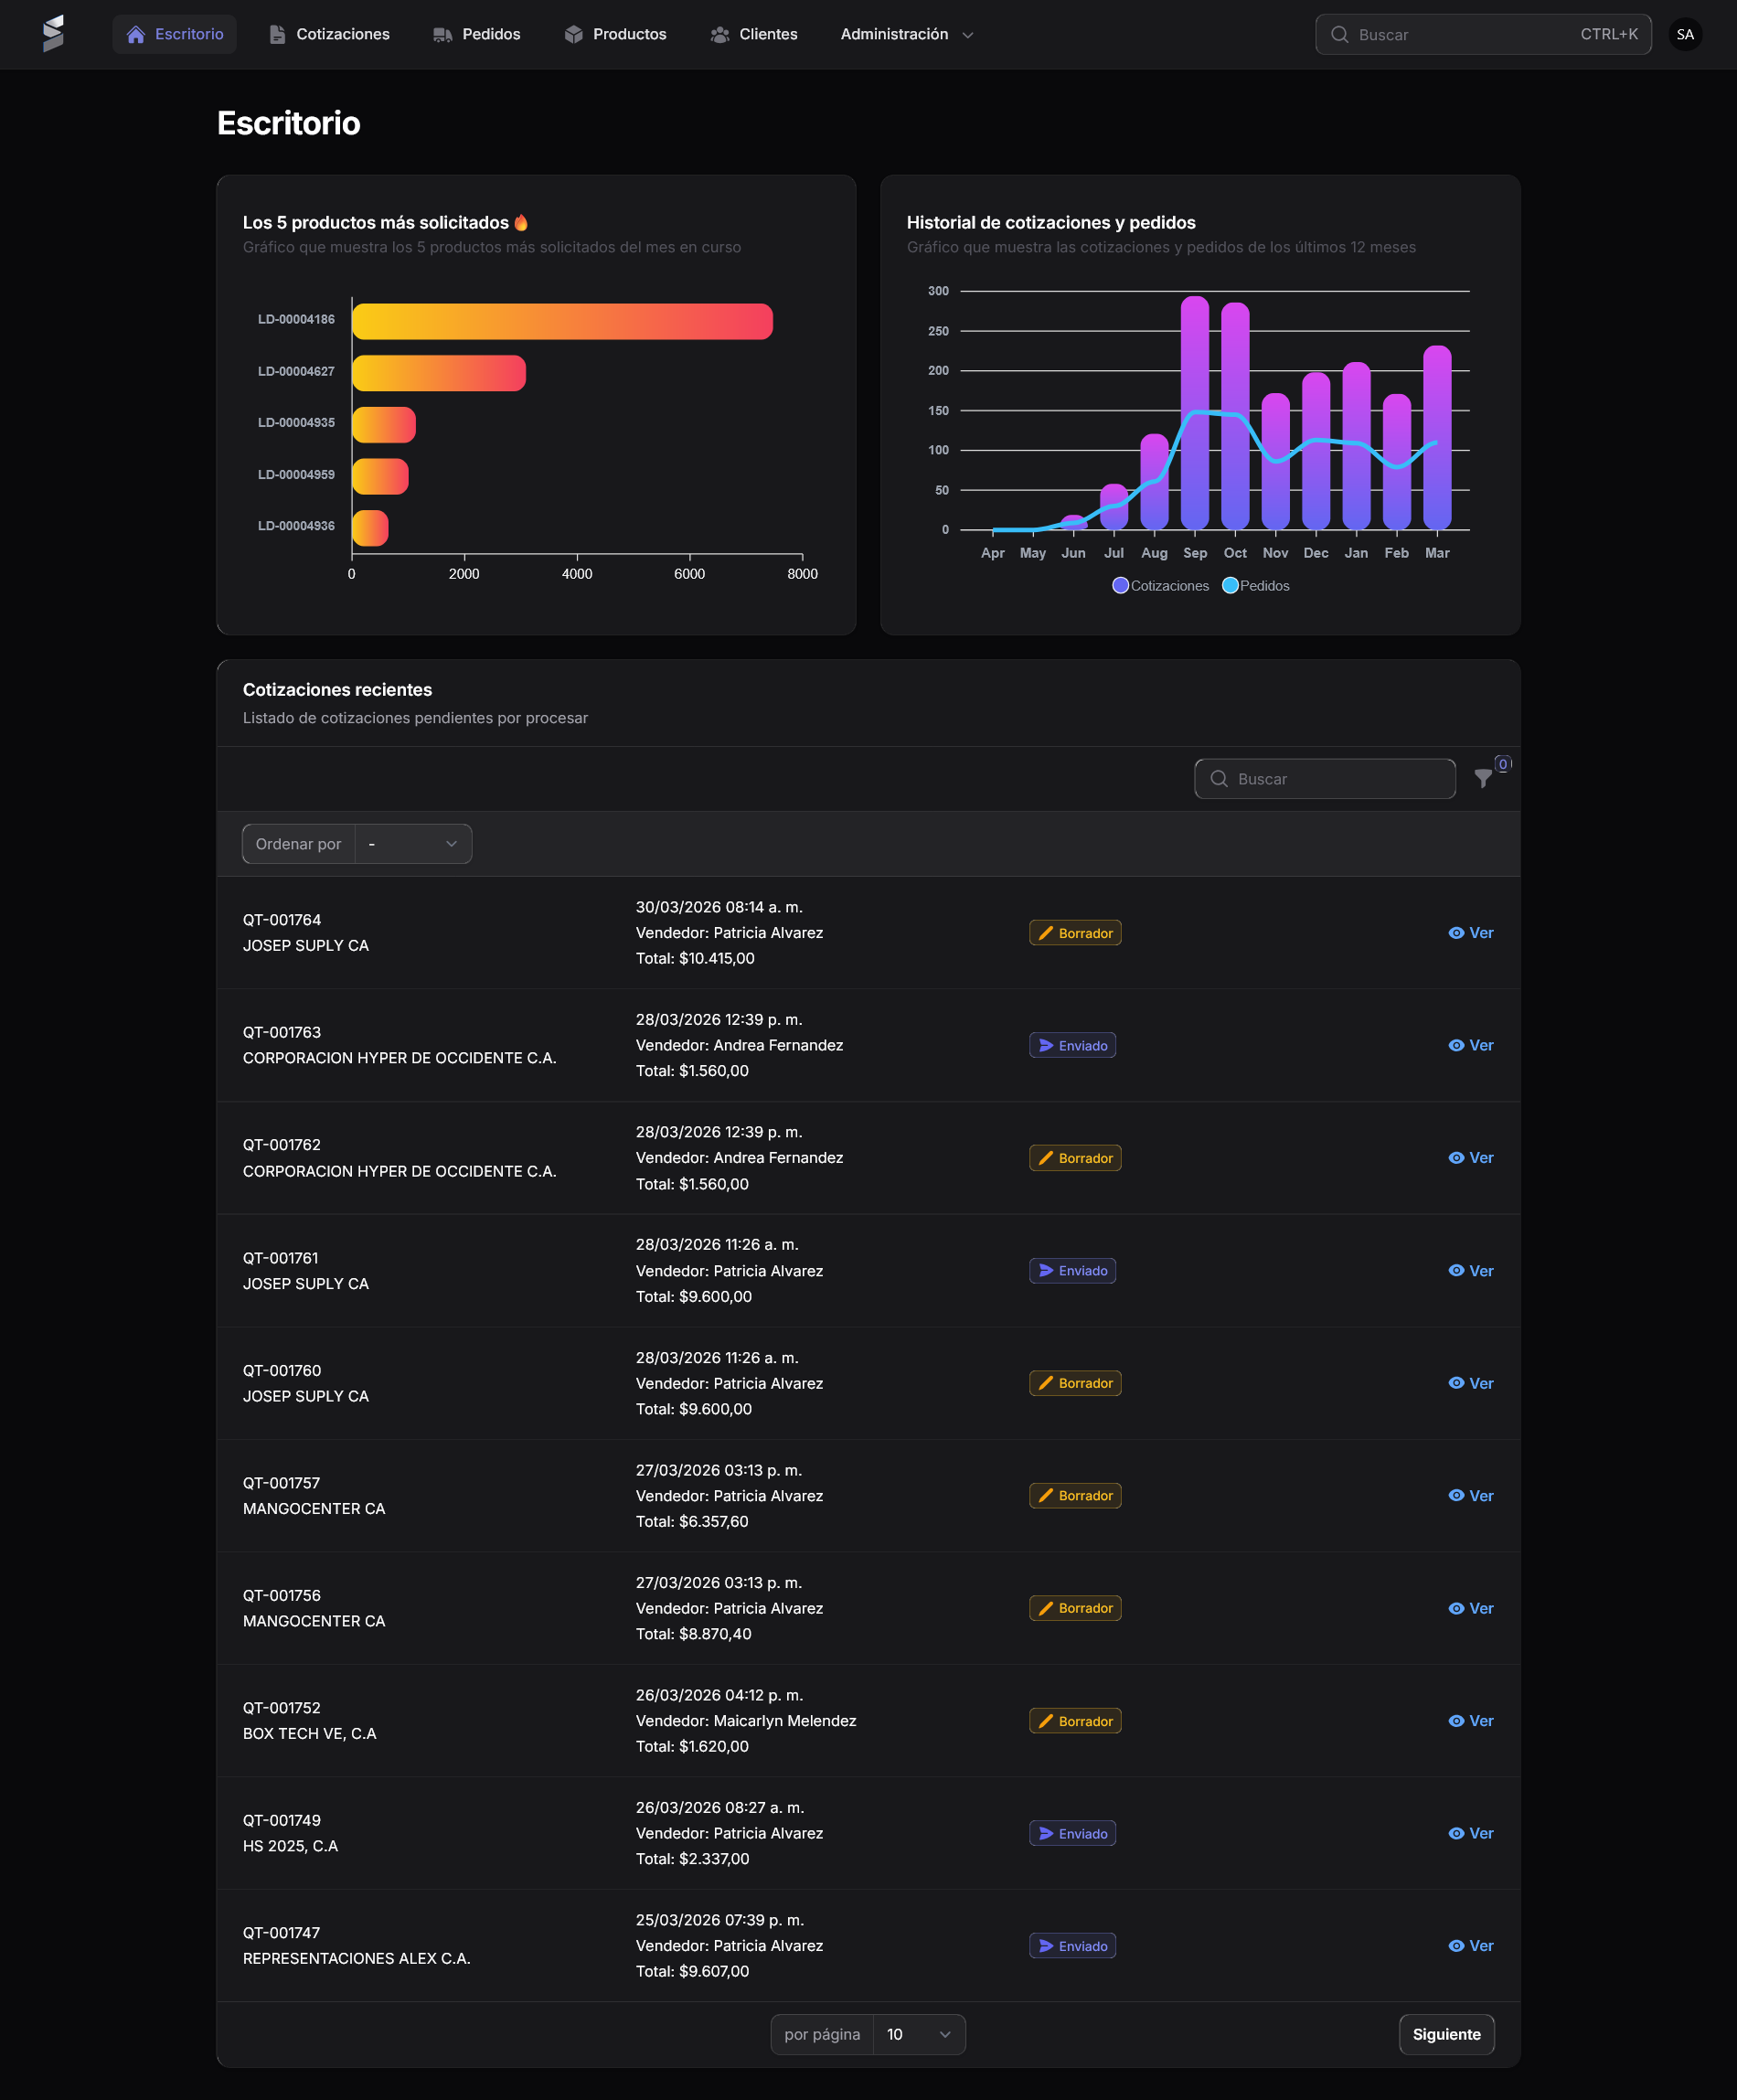Navigate to Productos in the navbar
Viewport: 1737px width, 2100px height.
[x=615, y=34]
